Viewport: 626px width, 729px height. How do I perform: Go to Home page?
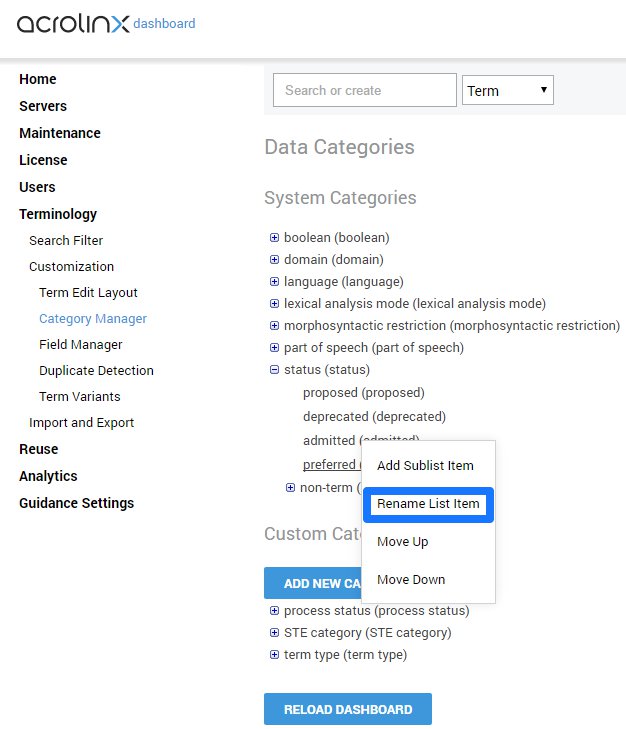tap(38, 79)
